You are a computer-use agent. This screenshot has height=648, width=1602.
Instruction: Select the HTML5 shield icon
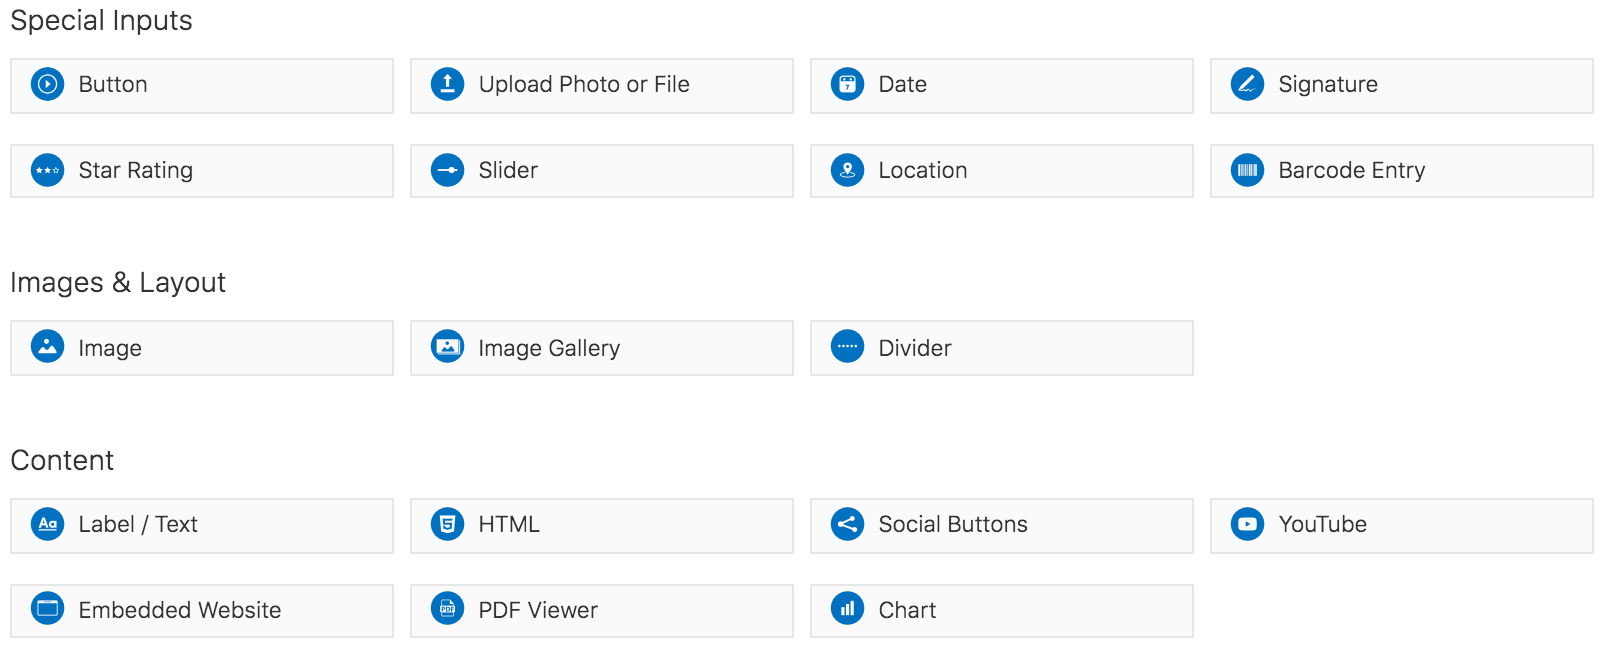(x=447, y=524)
